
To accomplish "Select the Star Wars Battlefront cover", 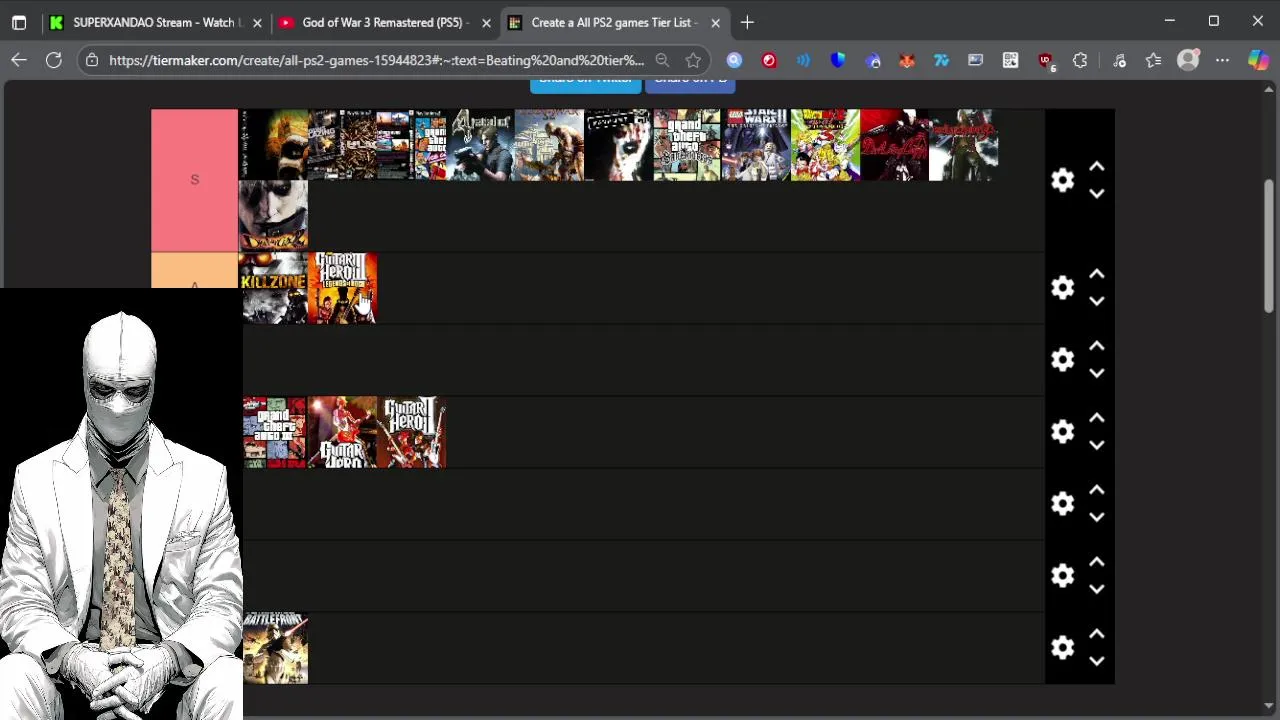I will [x=274, y=648].
